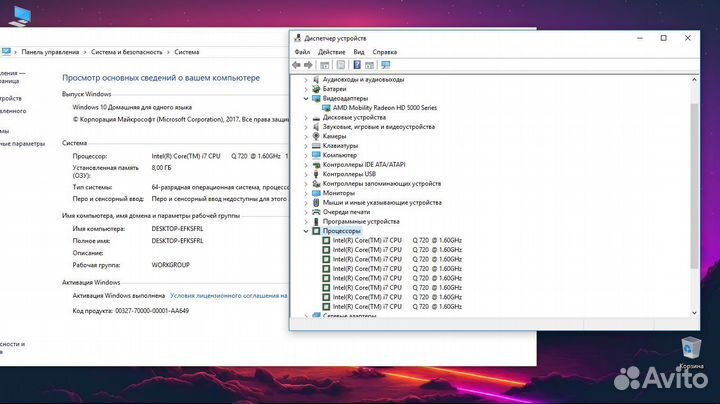Click the scrollbar up arrow in Device Manager
Image resolution: width=720 pixels, height=404 pixels.
click(694, 80)
